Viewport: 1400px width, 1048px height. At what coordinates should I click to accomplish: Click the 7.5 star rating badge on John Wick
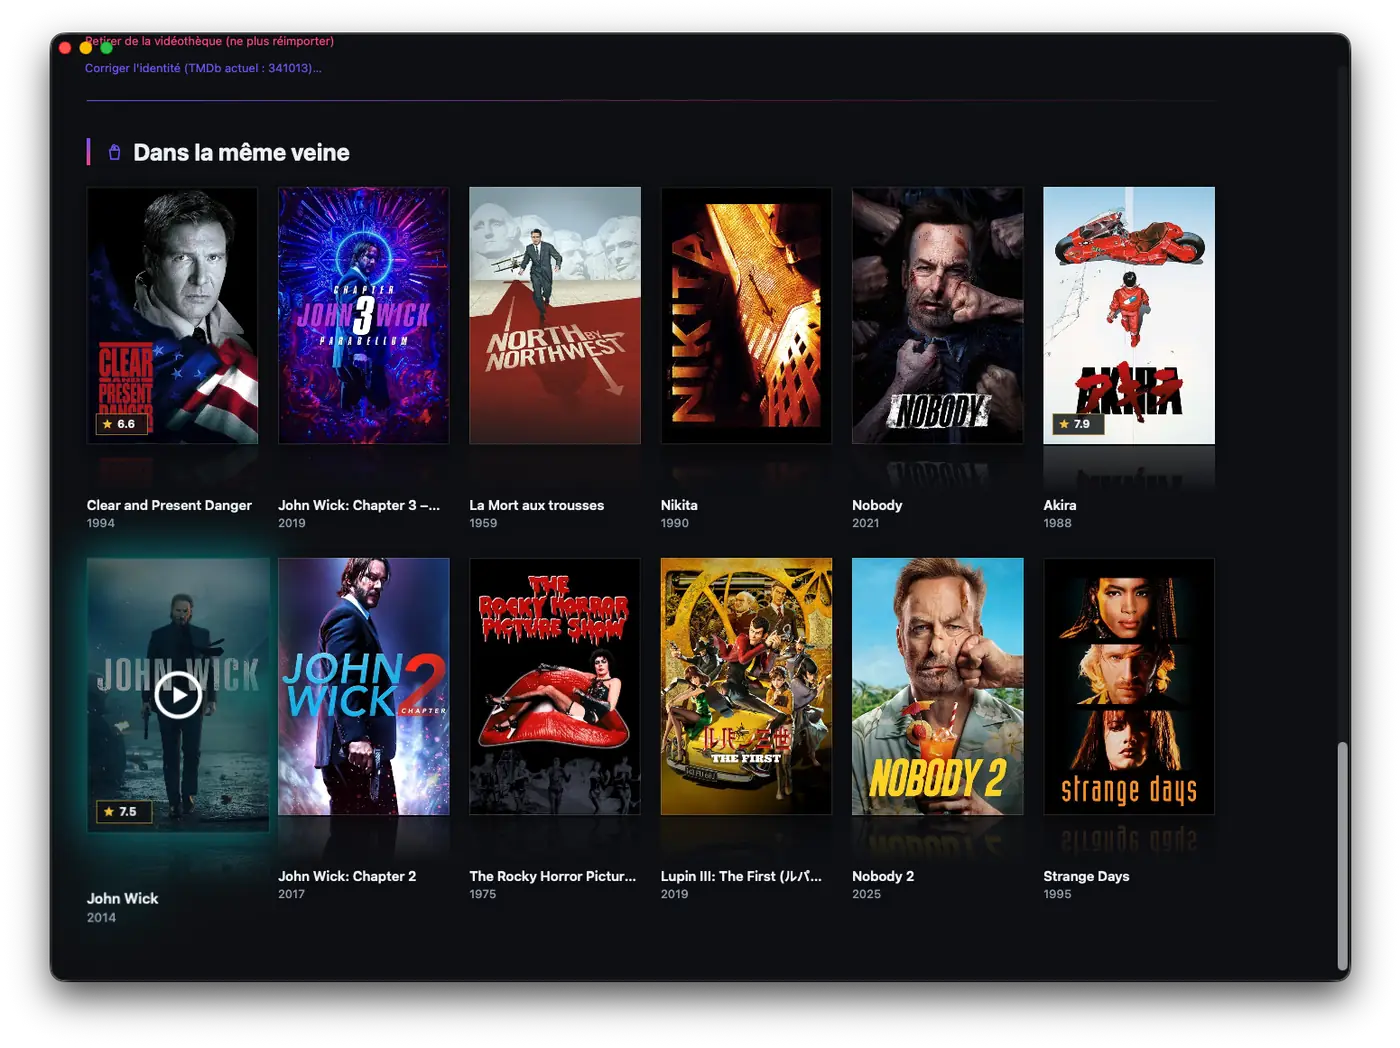[124, 811]
